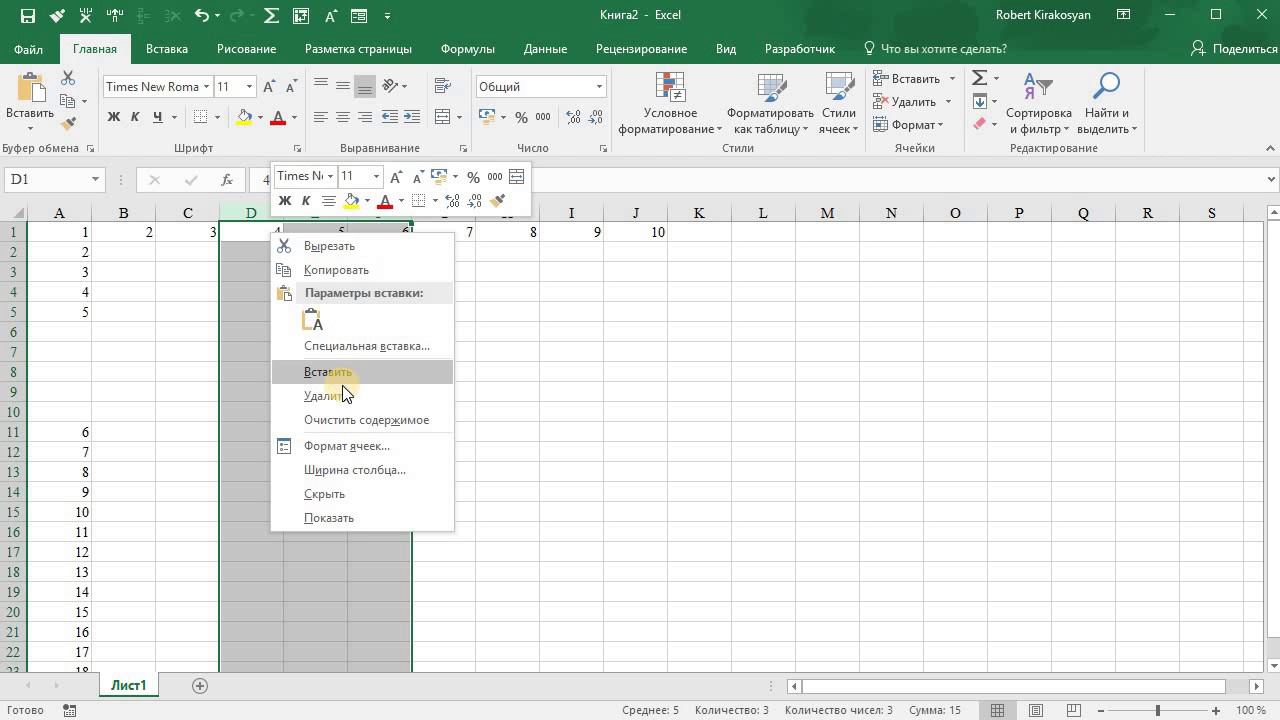Apply thousands separator format in the ribbon
Image resolution: width=1280 pixels, height=720 pixels.
click(545, 117)
